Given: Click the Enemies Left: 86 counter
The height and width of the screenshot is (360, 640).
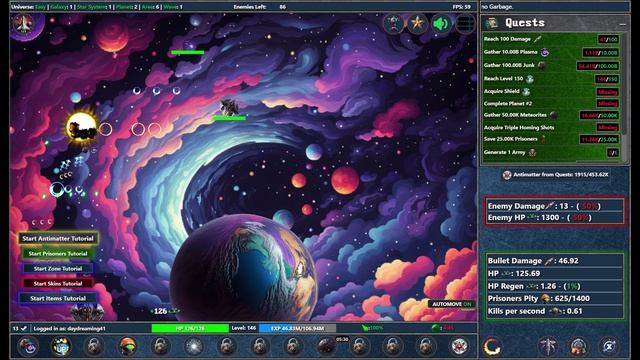Looking at the screenshot, I should tap(260, 7).
